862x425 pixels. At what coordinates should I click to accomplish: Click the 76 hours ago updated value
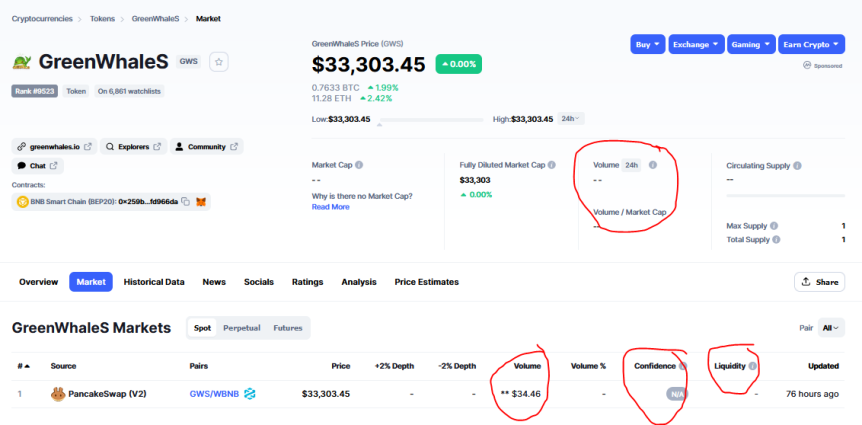(x=813, y=394)
